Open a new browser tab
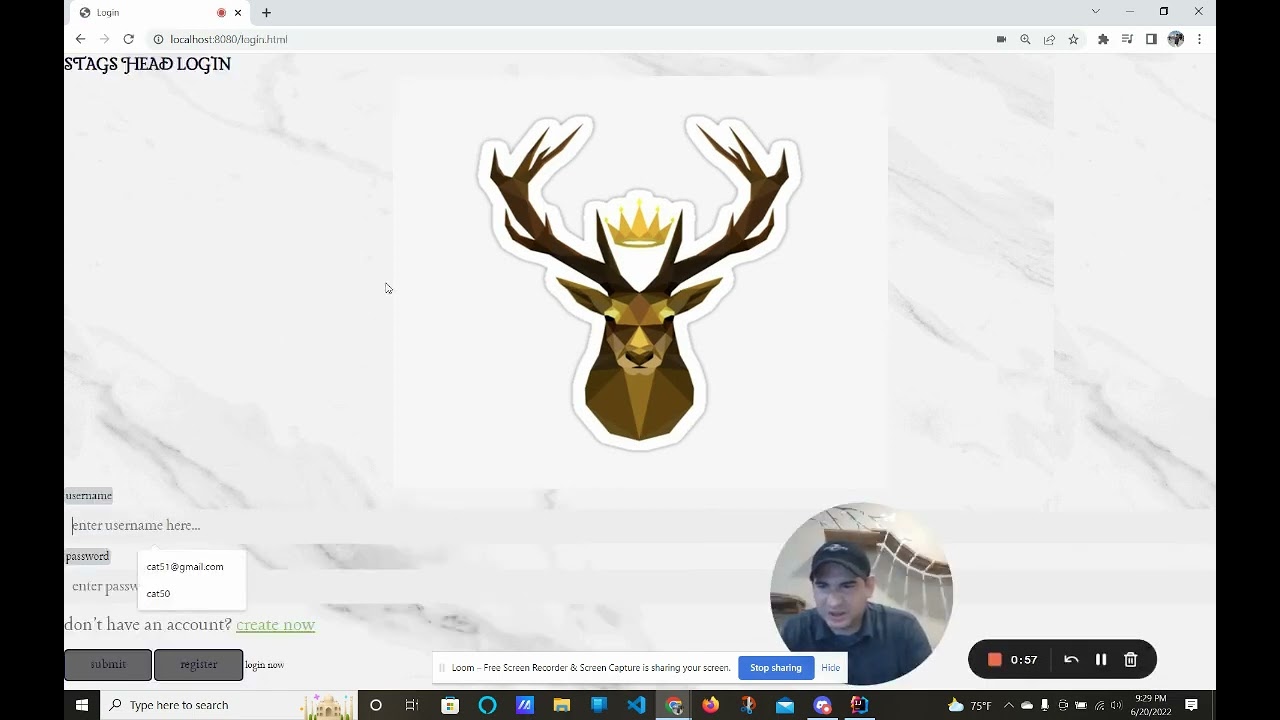This screenshot has width=1280, height=720. 266,13
